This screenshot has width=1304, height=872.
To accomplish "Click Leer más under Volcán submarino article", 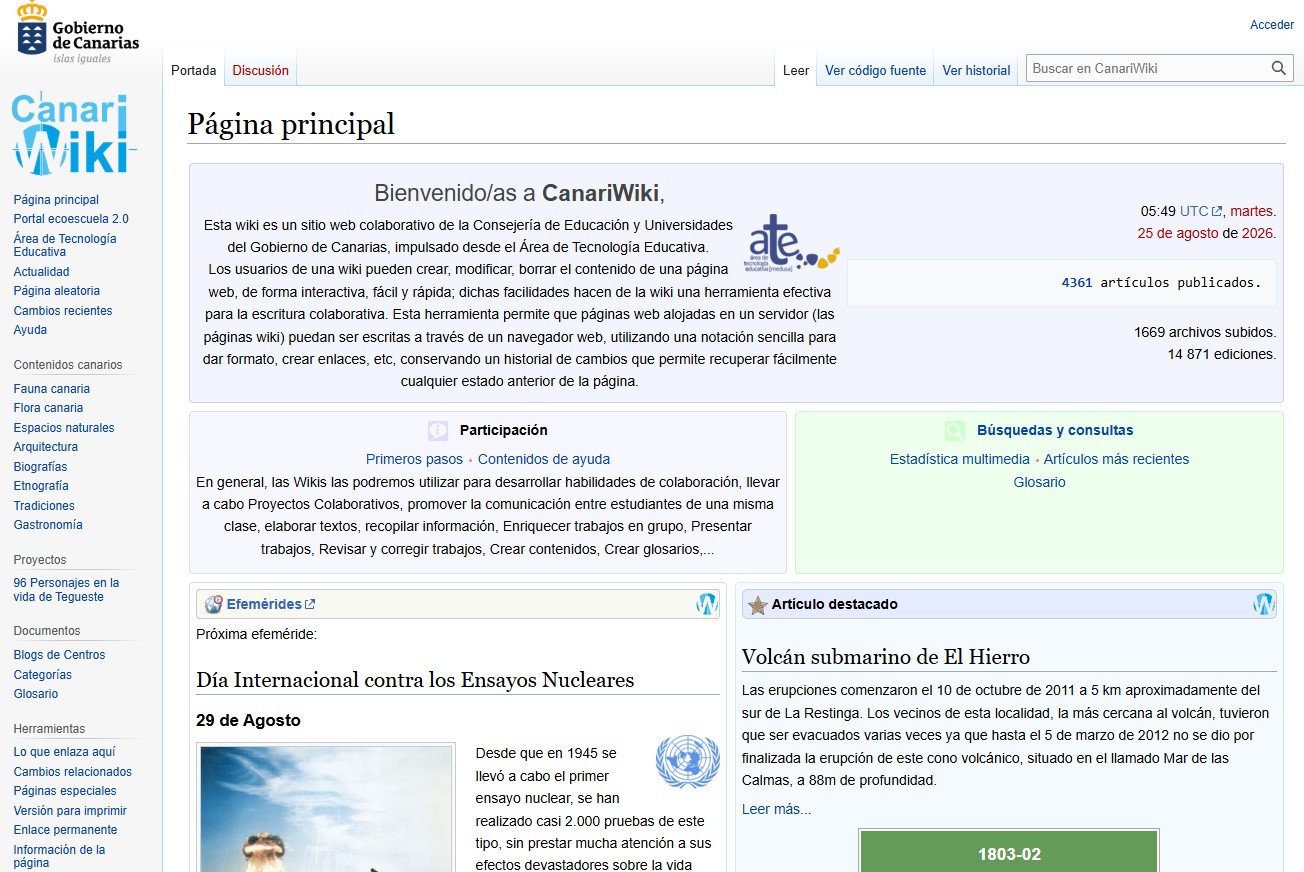I will click(776, 810).
